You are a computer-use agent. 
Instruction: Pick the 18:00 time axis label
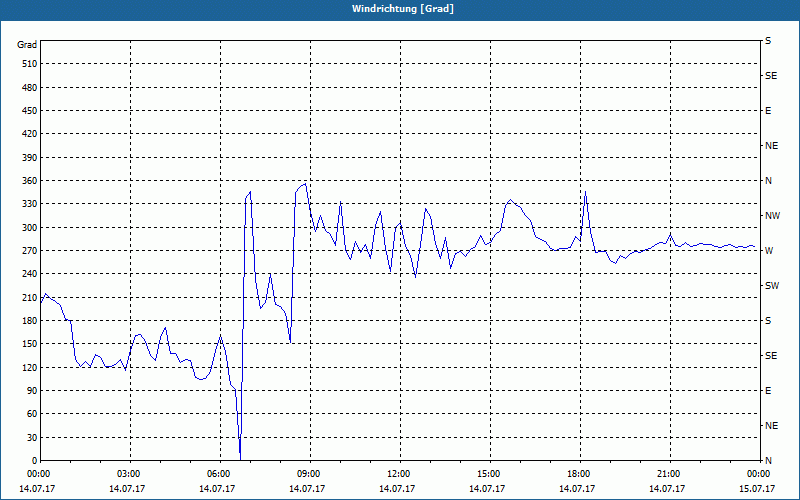click(x=577, y=473)
